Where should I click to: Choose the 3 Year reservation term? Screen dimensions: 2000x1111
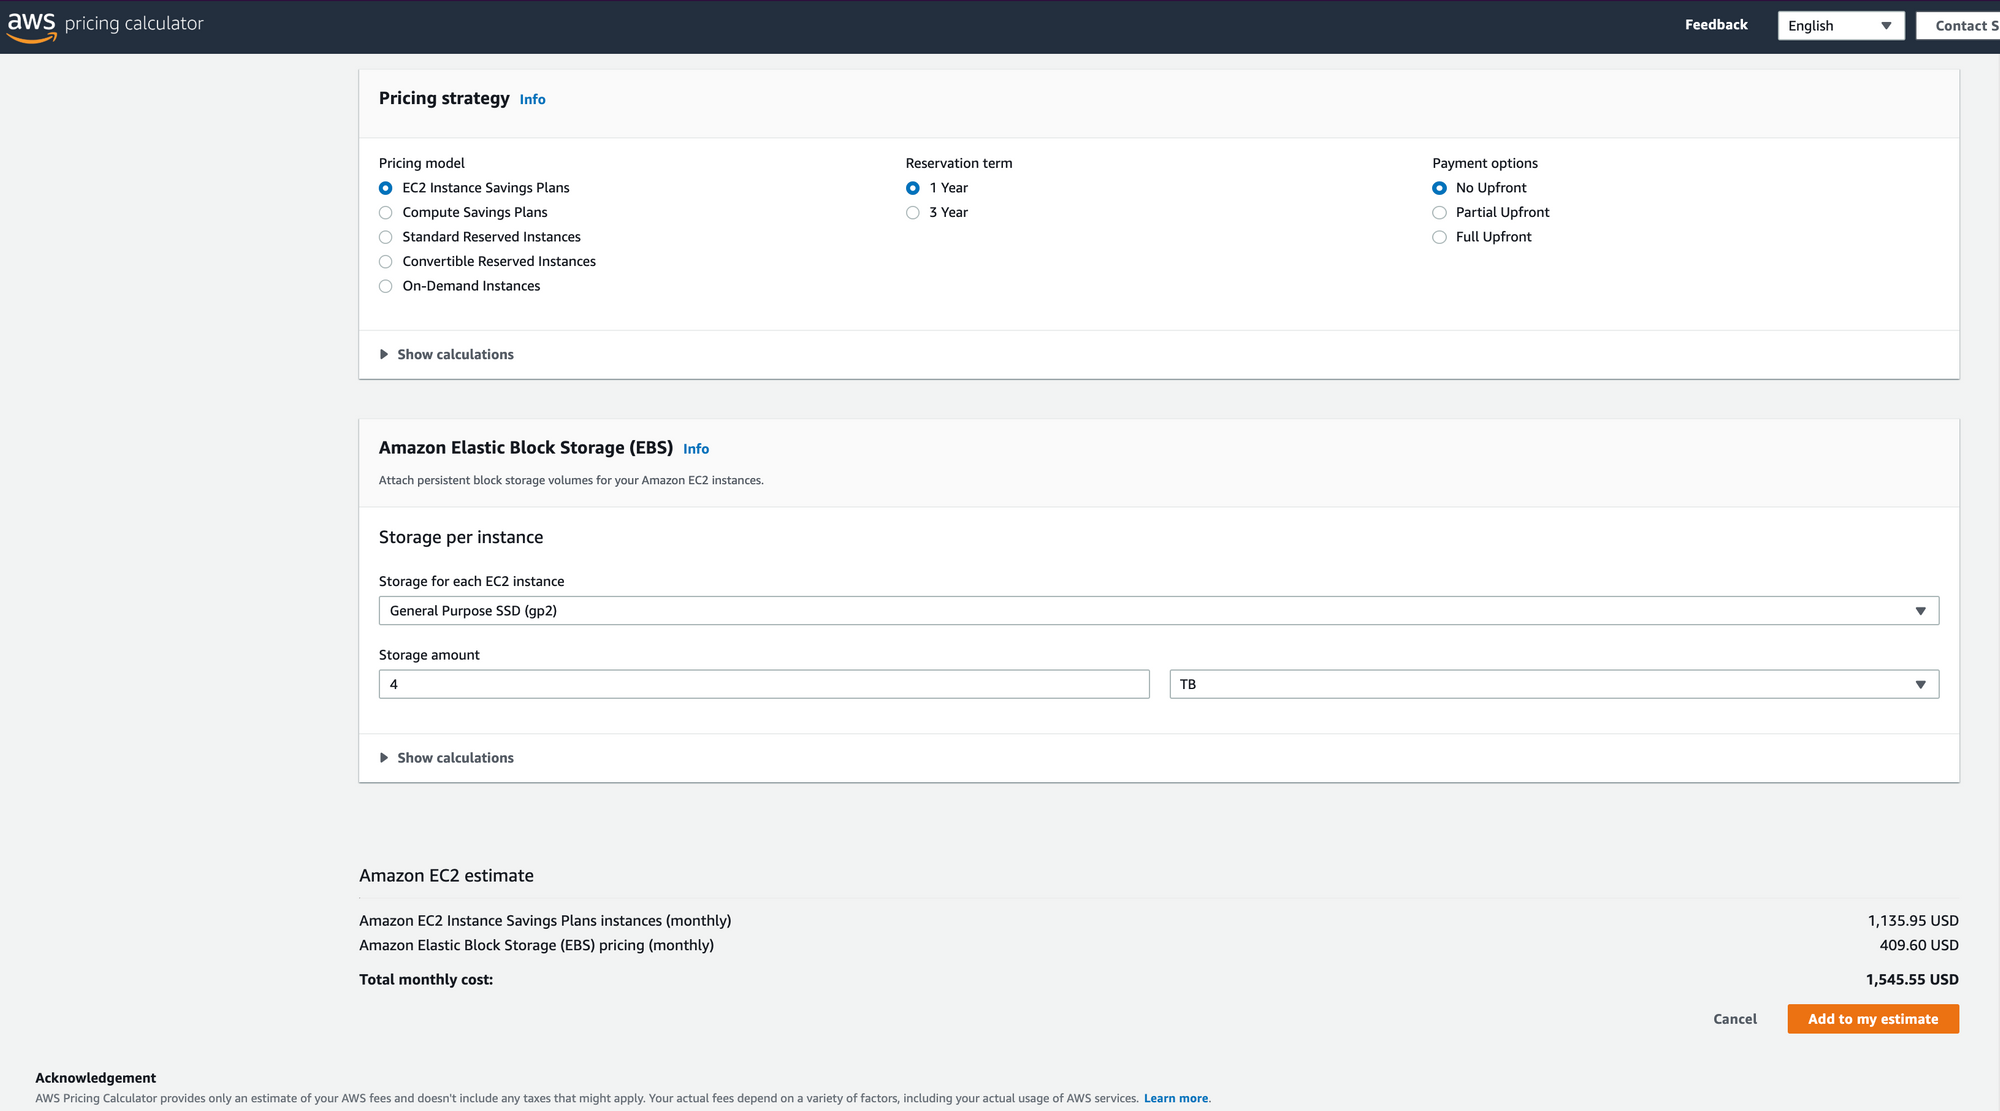(912, 213)
